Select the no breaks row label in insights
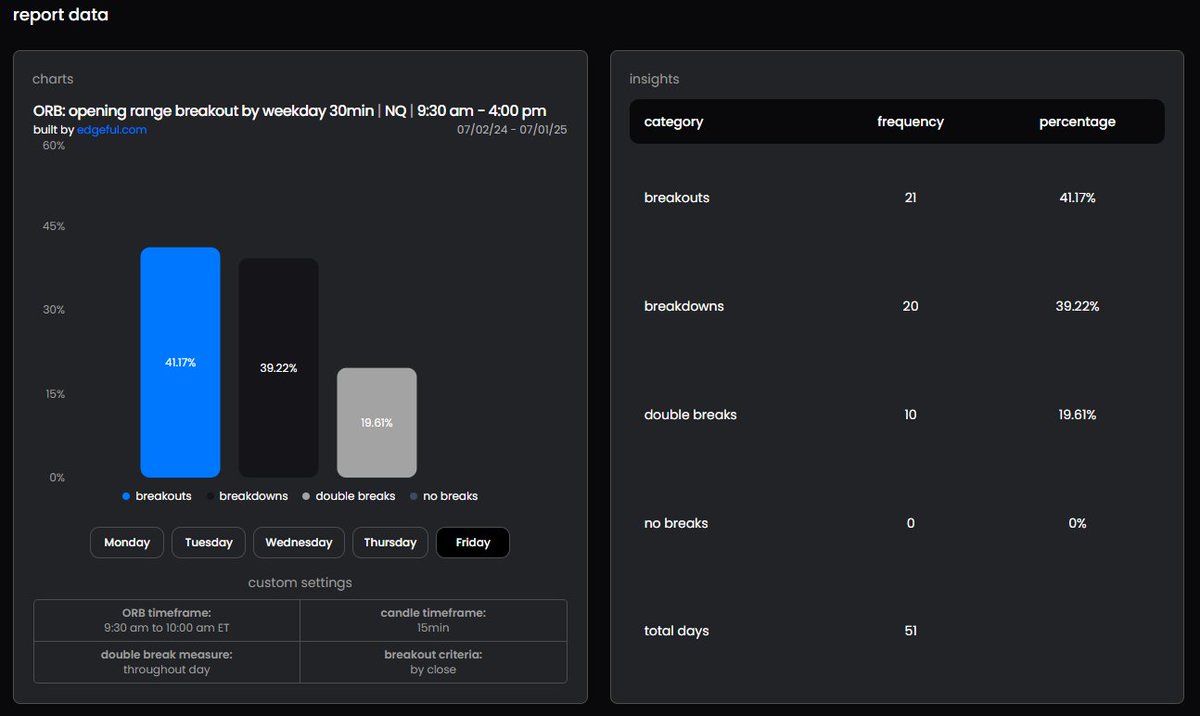The image size is (1200, 716). (x=676, y=523)
